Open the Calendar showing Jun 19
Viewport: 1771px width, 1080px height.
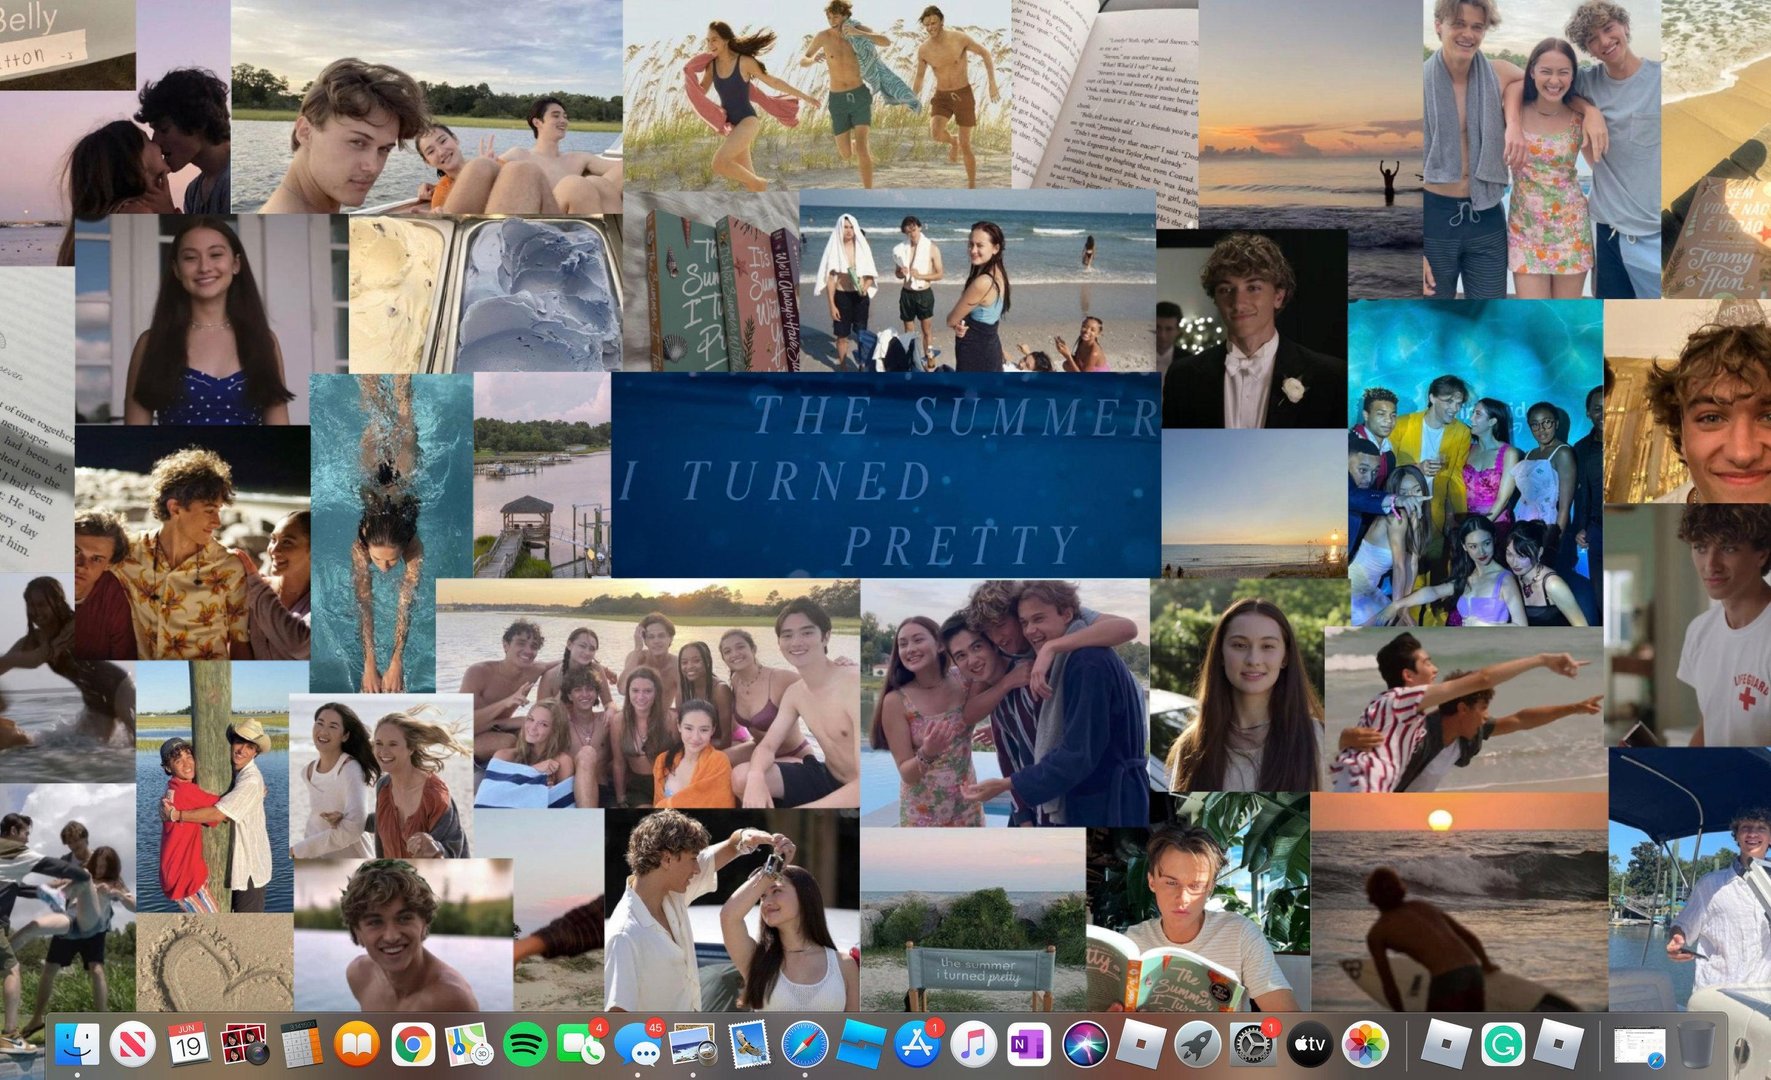tap(187, 1046)
